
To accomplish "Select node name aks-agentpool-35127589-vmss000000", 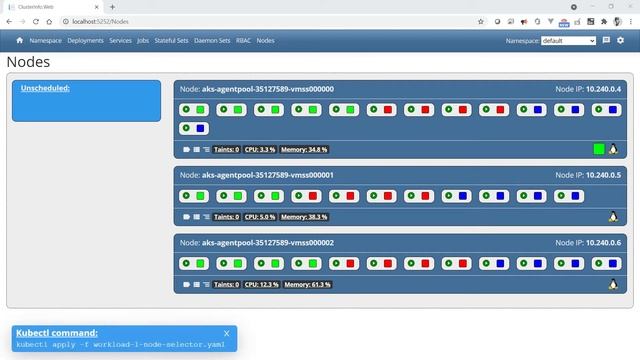I will (x=268, y=89).
